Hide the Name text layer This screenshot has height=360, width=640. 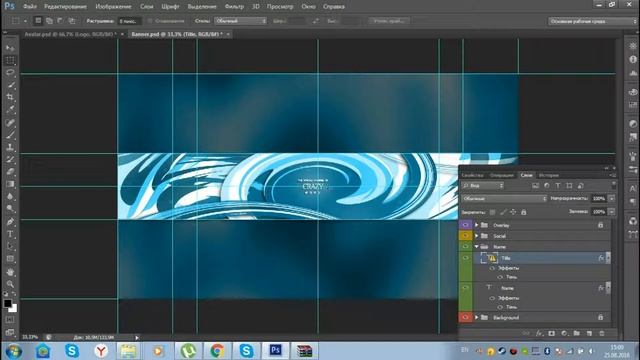coord(465,288)
